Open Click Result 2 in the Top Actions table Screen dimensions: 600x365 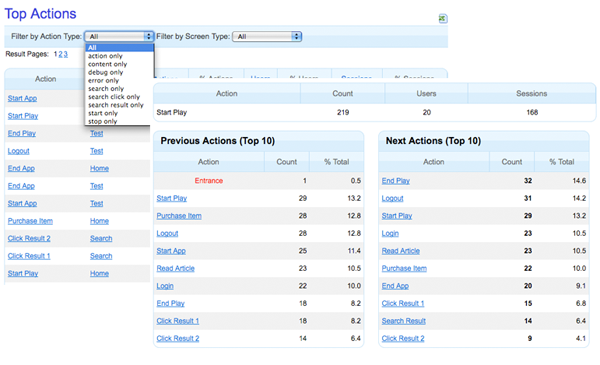click(x=29, y=238)
